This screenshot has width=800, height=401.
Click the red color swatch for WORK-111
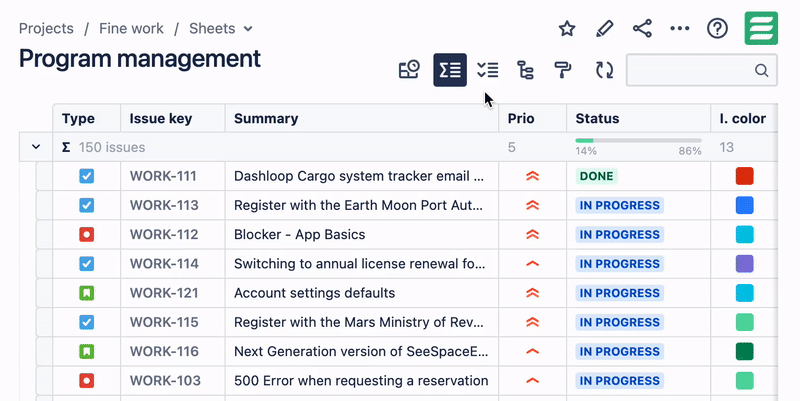[744, 176]
